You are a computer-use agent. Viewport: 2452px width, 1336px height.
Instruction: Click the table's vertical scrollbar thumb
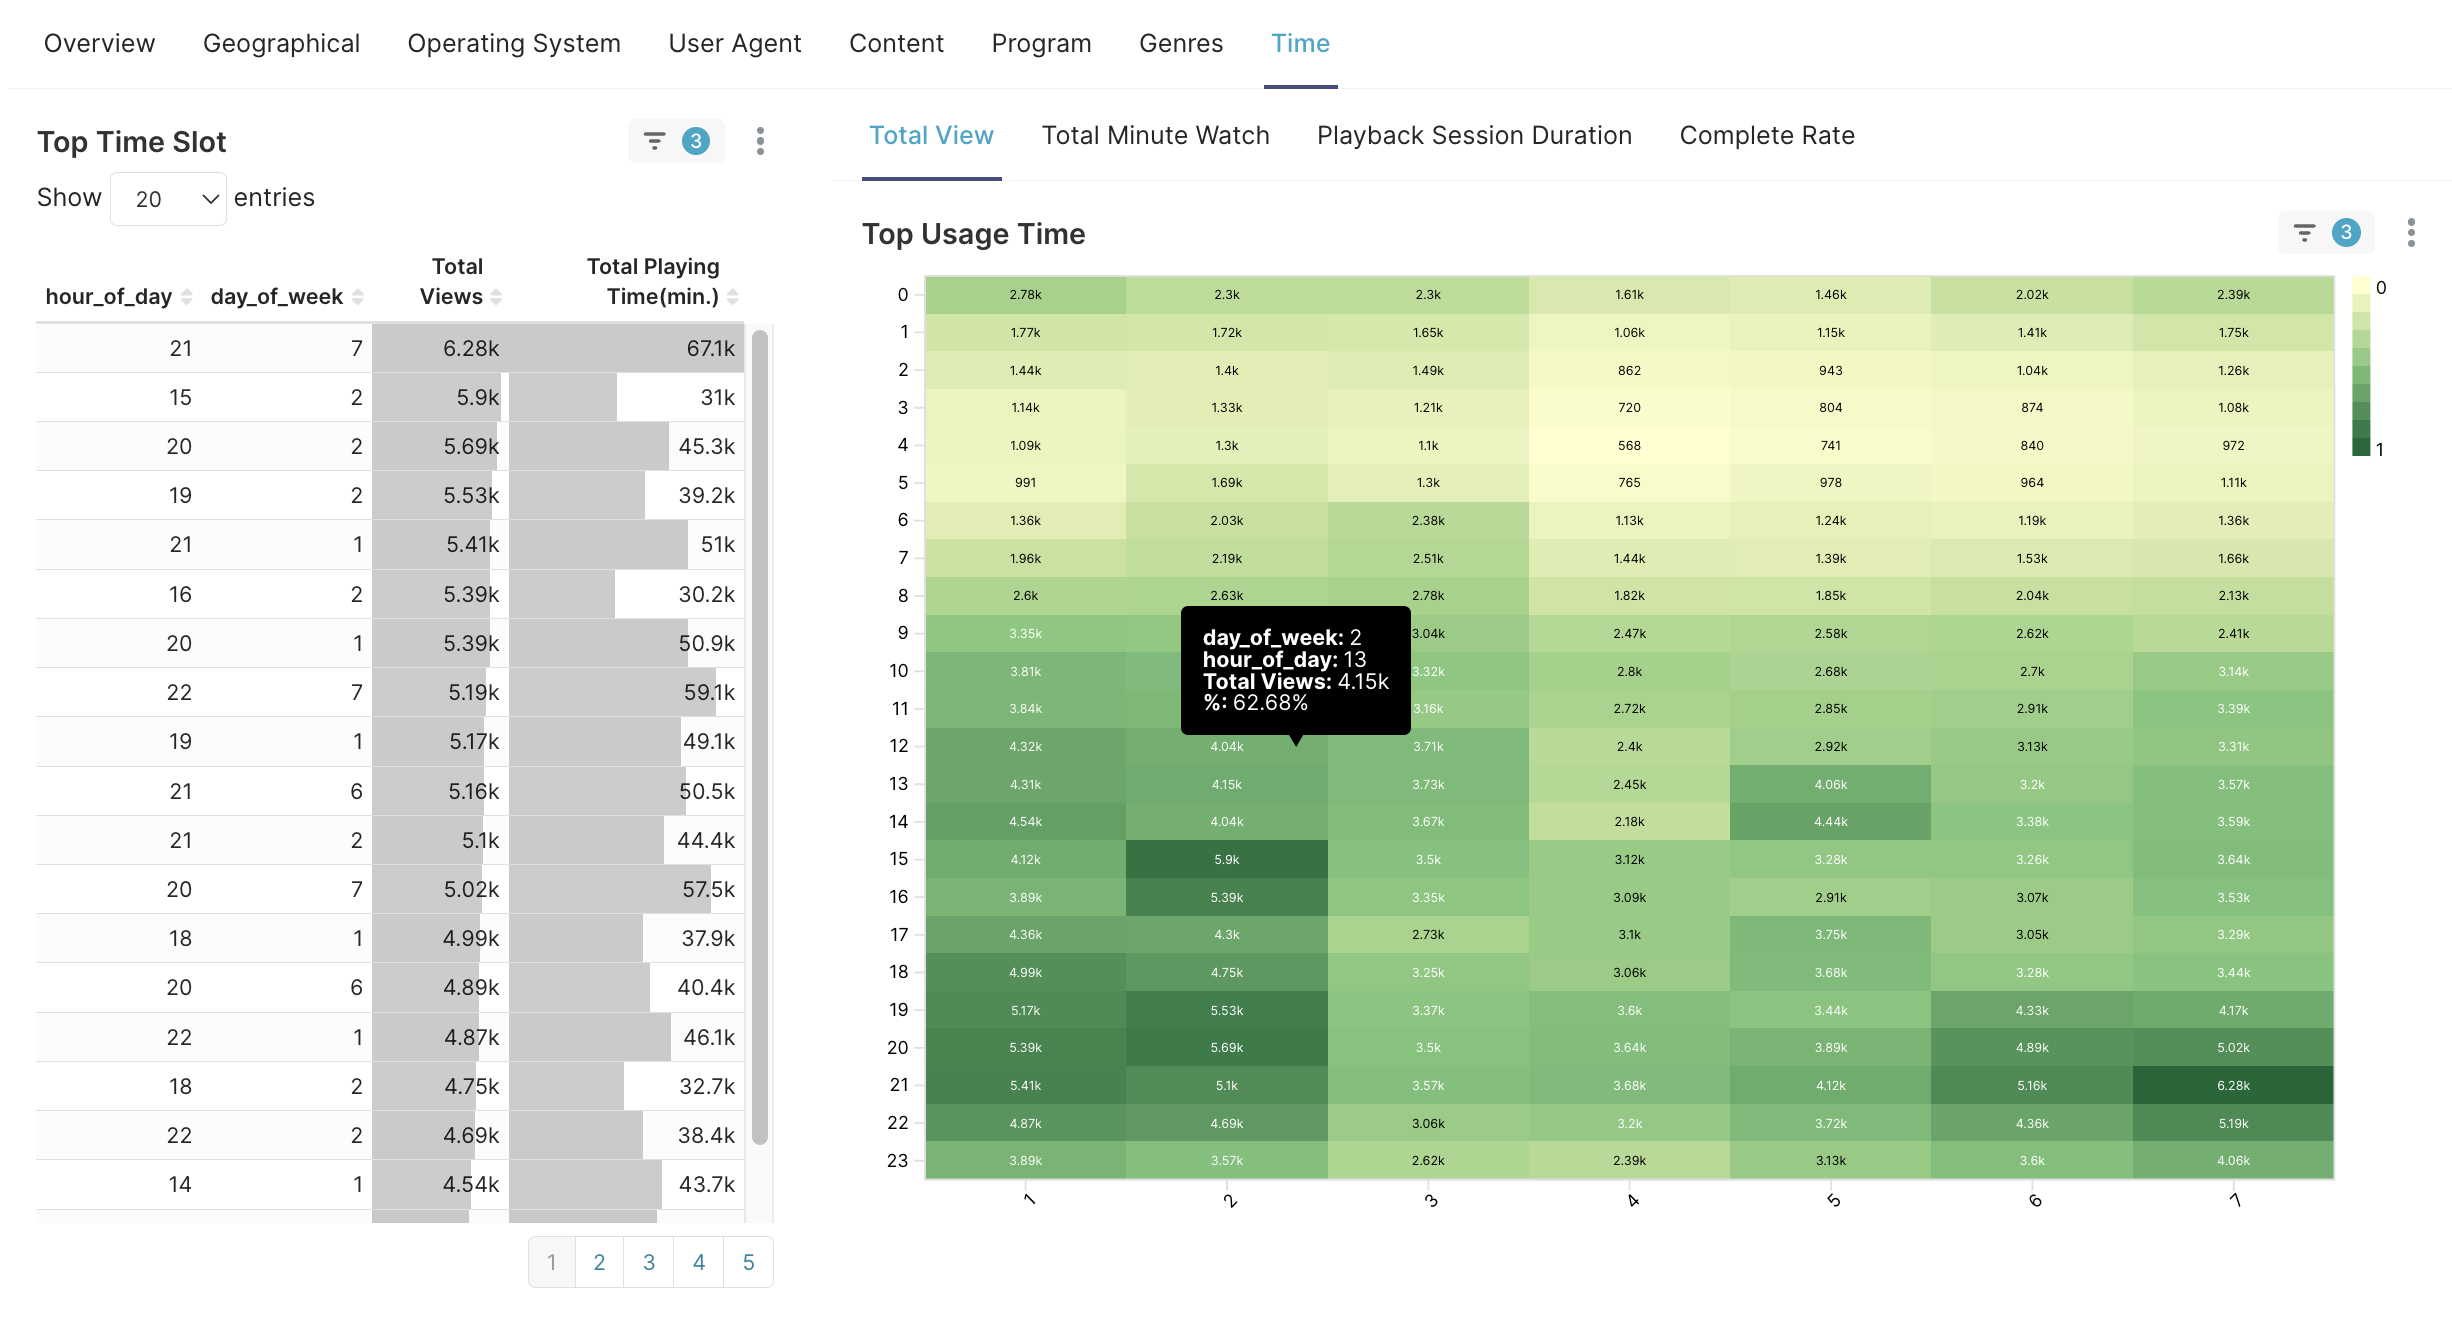point(760,737)
